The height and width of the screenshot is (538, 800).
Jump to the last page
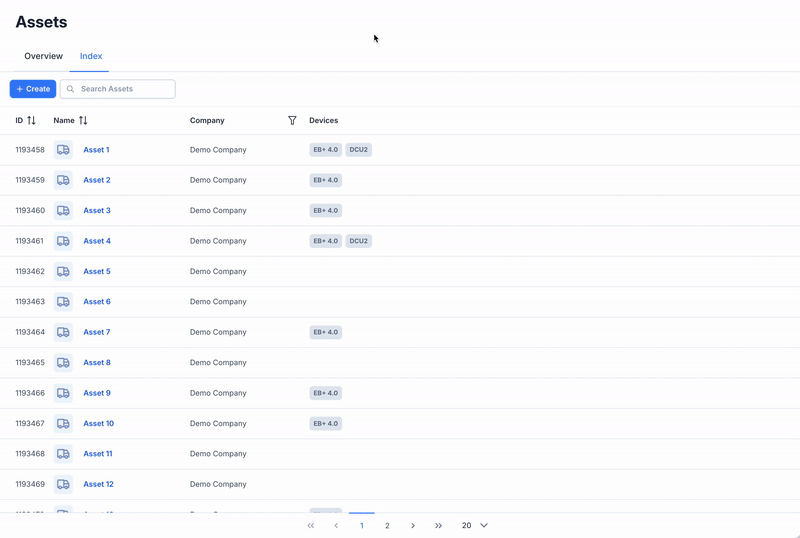(438, 525)
